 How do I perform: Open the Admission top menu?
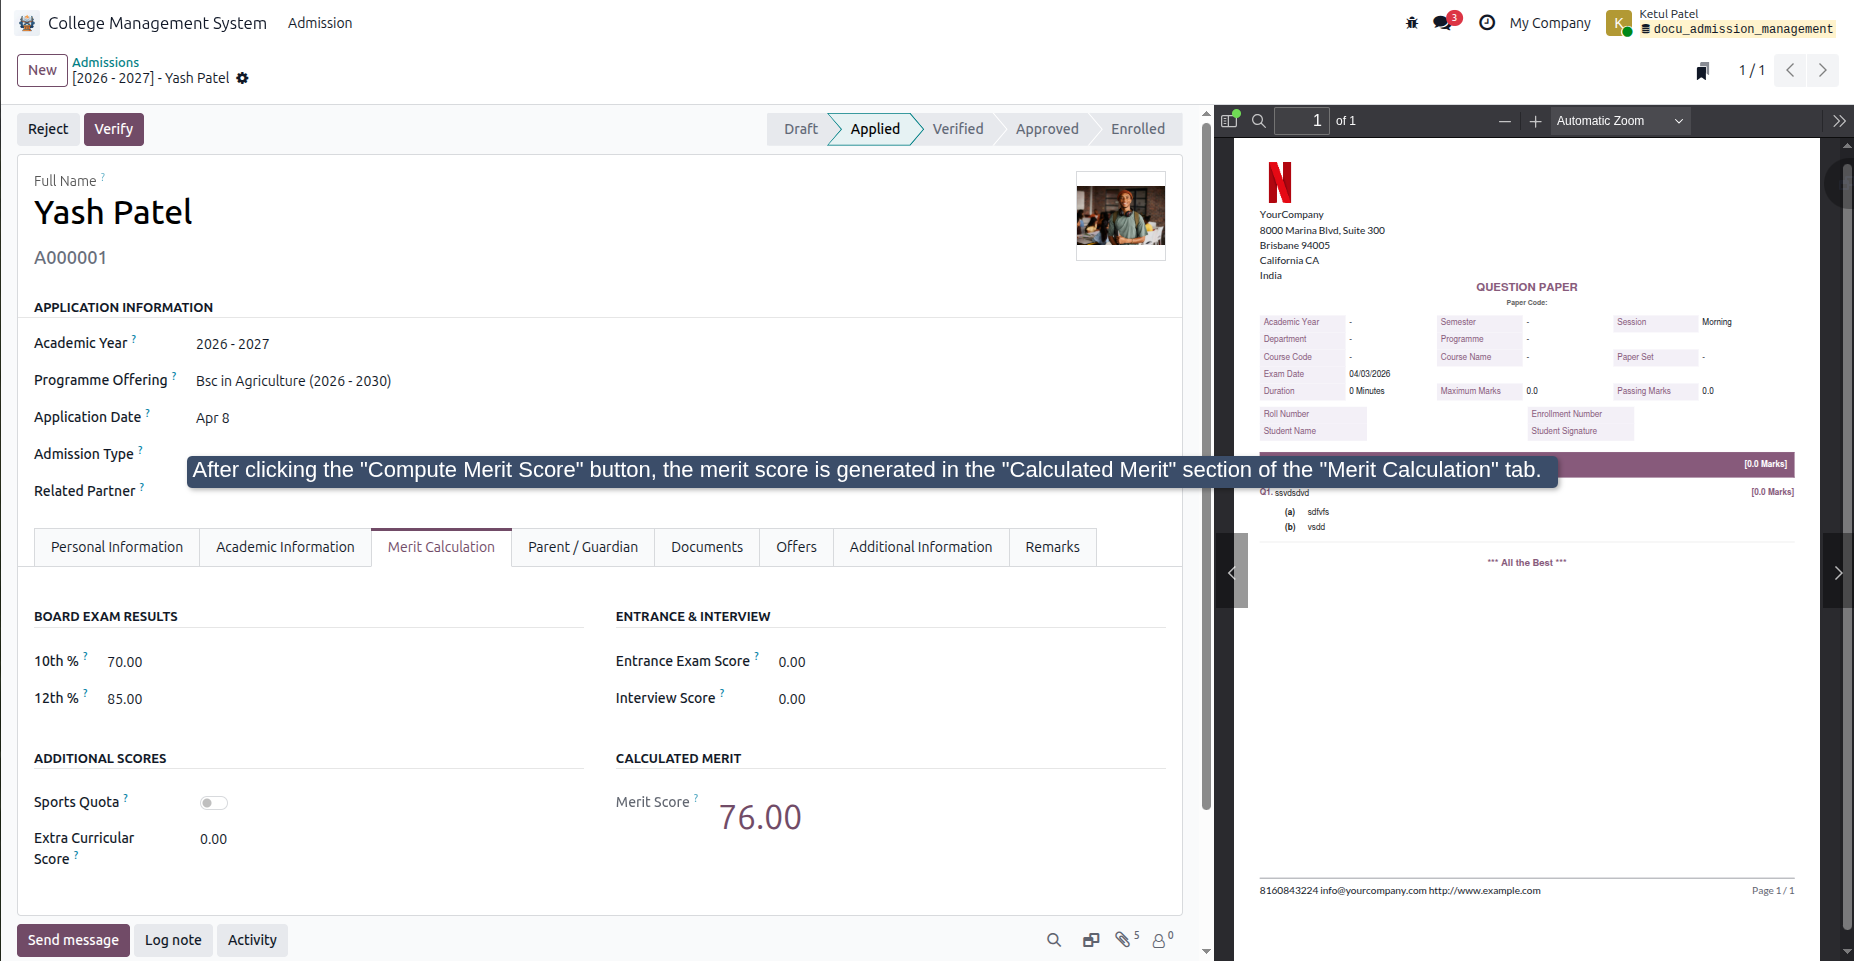pos(320,23)
